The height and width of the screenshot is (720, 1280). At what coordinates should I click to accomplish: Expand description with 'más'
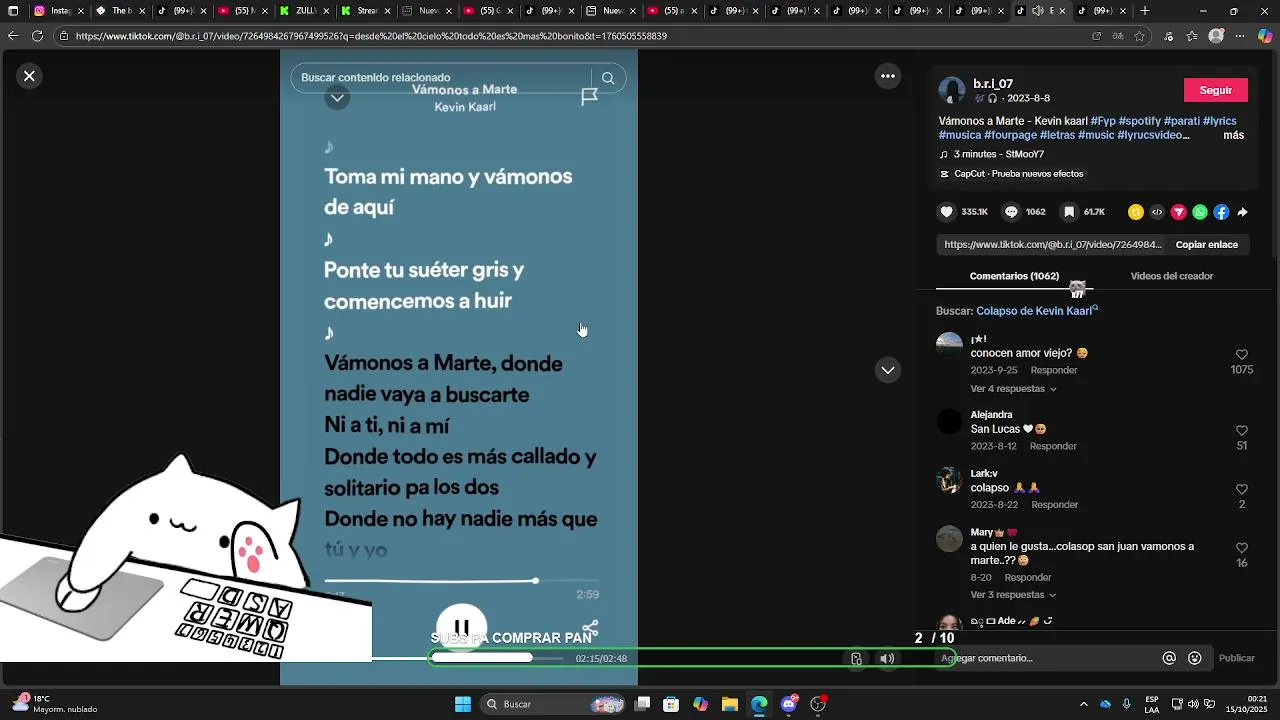1233,135
